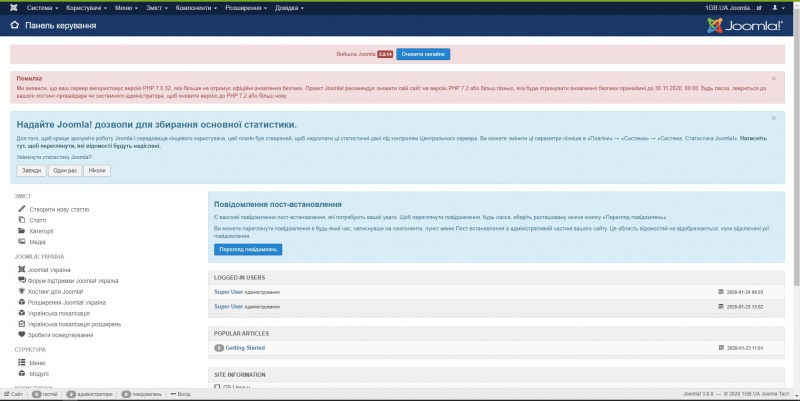Click the heart icon for Зробити пожертвування
The width and height of the screenshot is (800, 401).
click(21, 335)
